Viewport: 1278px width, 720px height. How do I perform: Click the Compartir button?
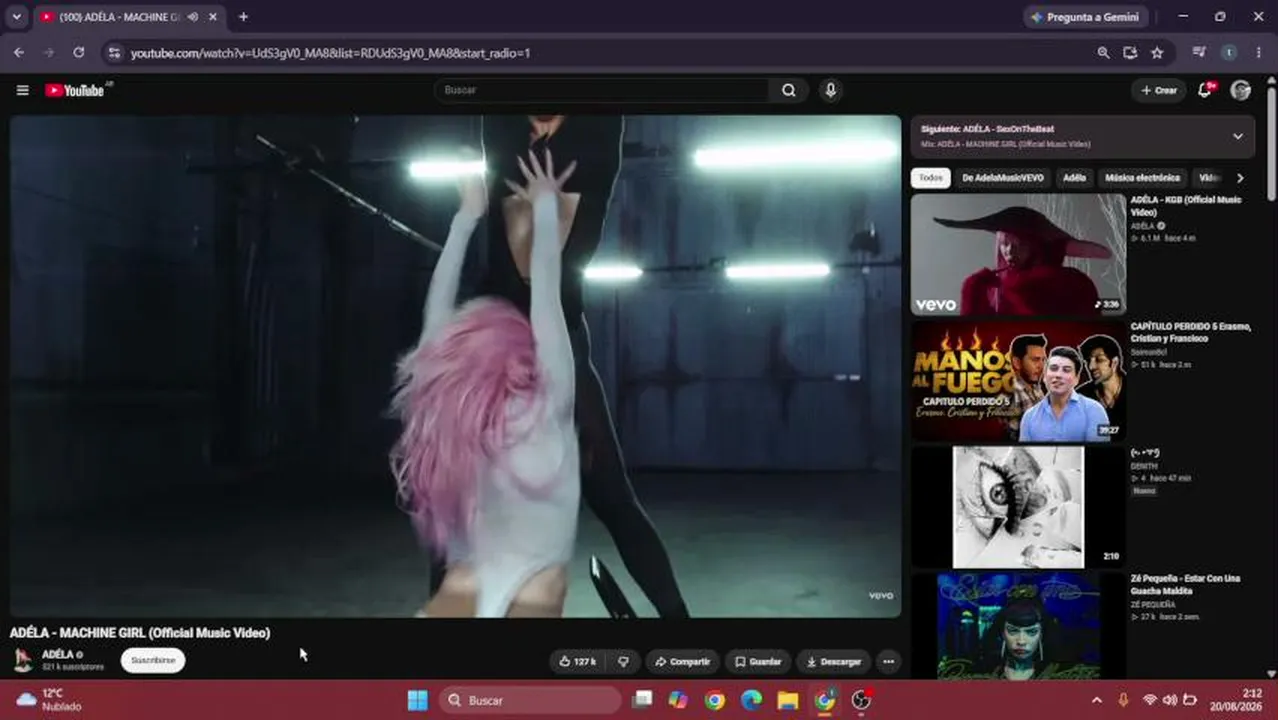pyautogui.click(x=682, y=661)
